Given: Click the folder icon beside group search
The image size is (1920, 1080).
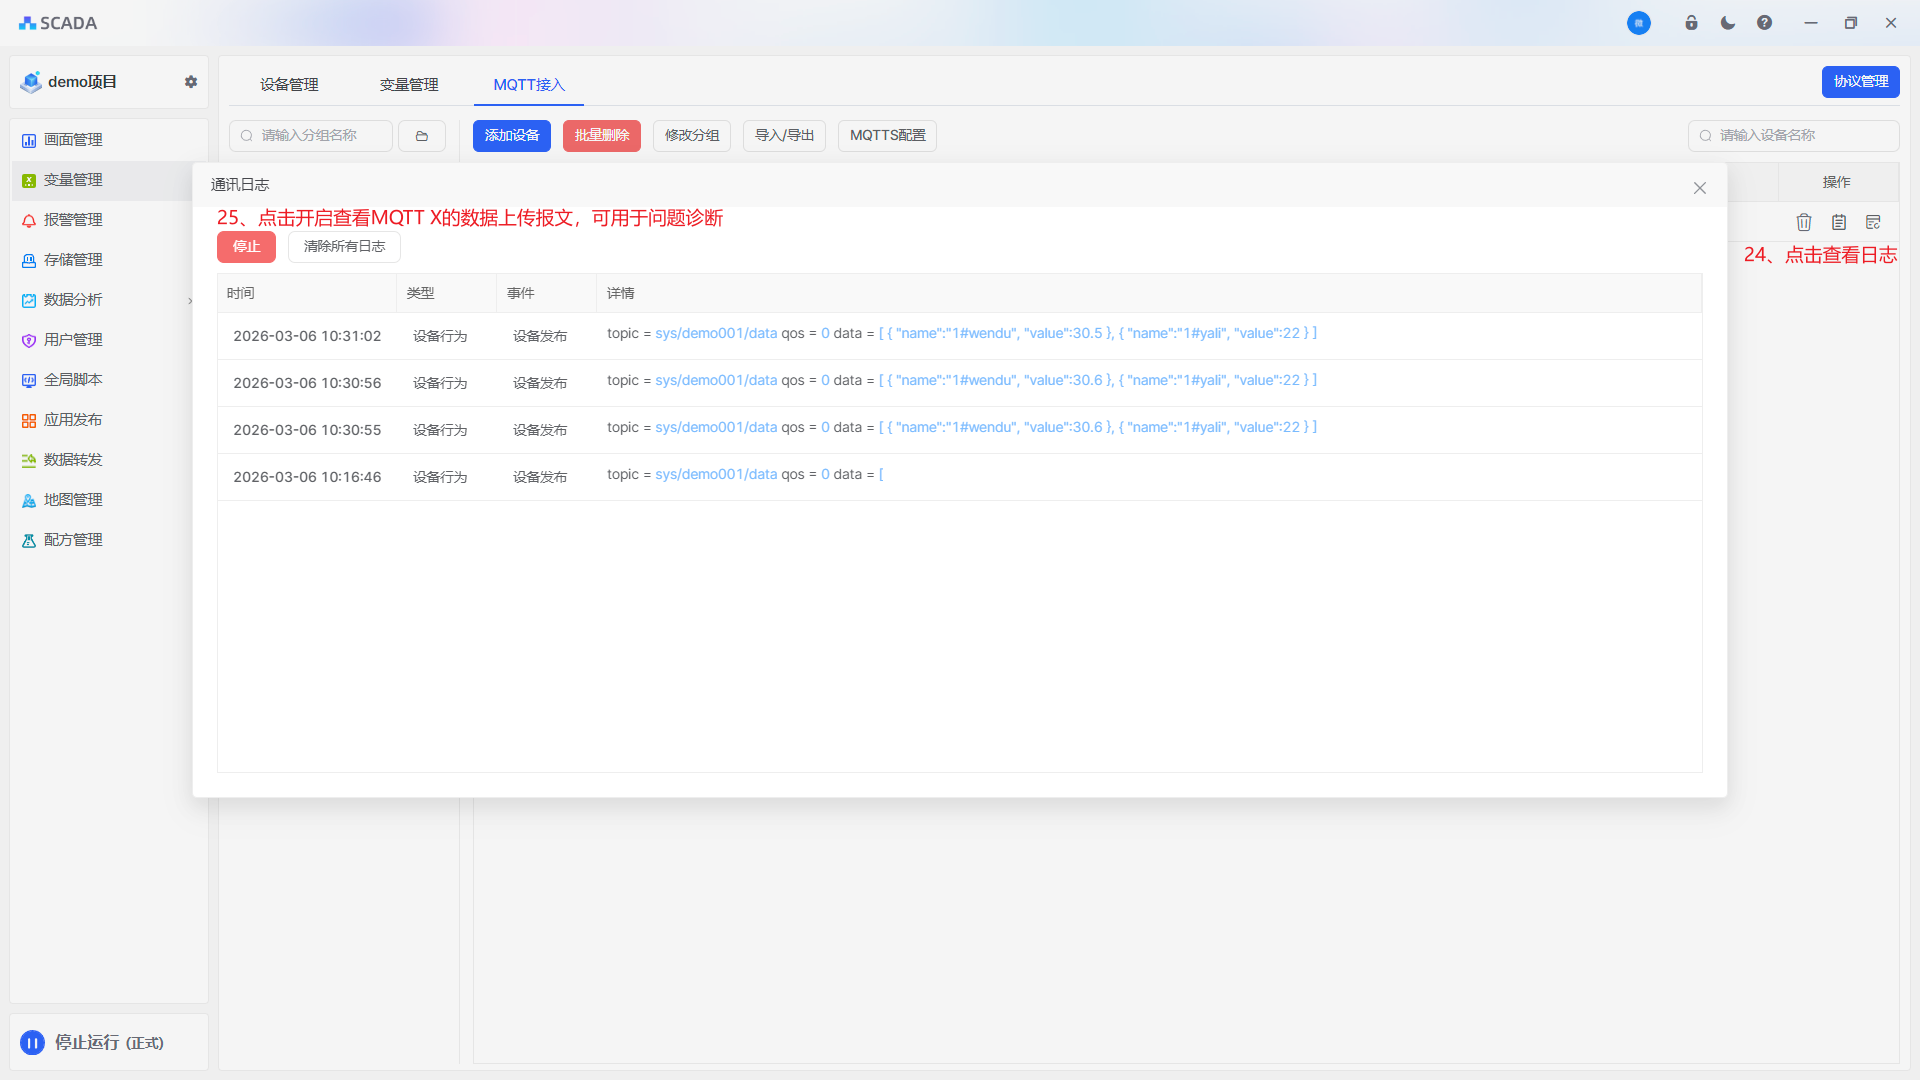Looking at the screenshot, I should pyautogui.click(x=422, y=136).
